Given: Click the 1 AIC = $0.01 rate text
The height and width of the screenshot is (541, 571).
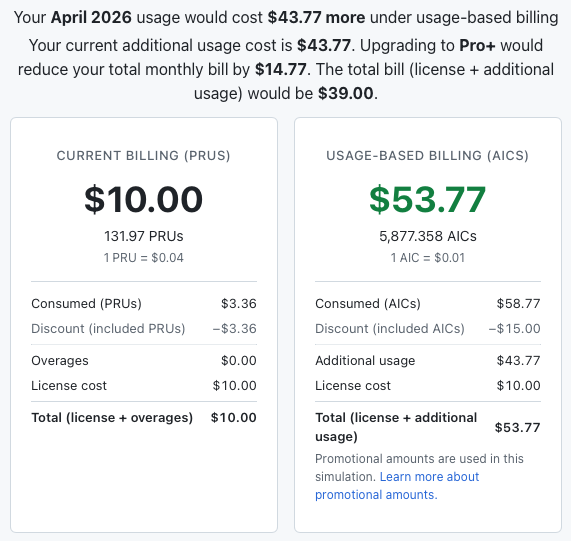Looking at the screenshot, I should 428,258.
